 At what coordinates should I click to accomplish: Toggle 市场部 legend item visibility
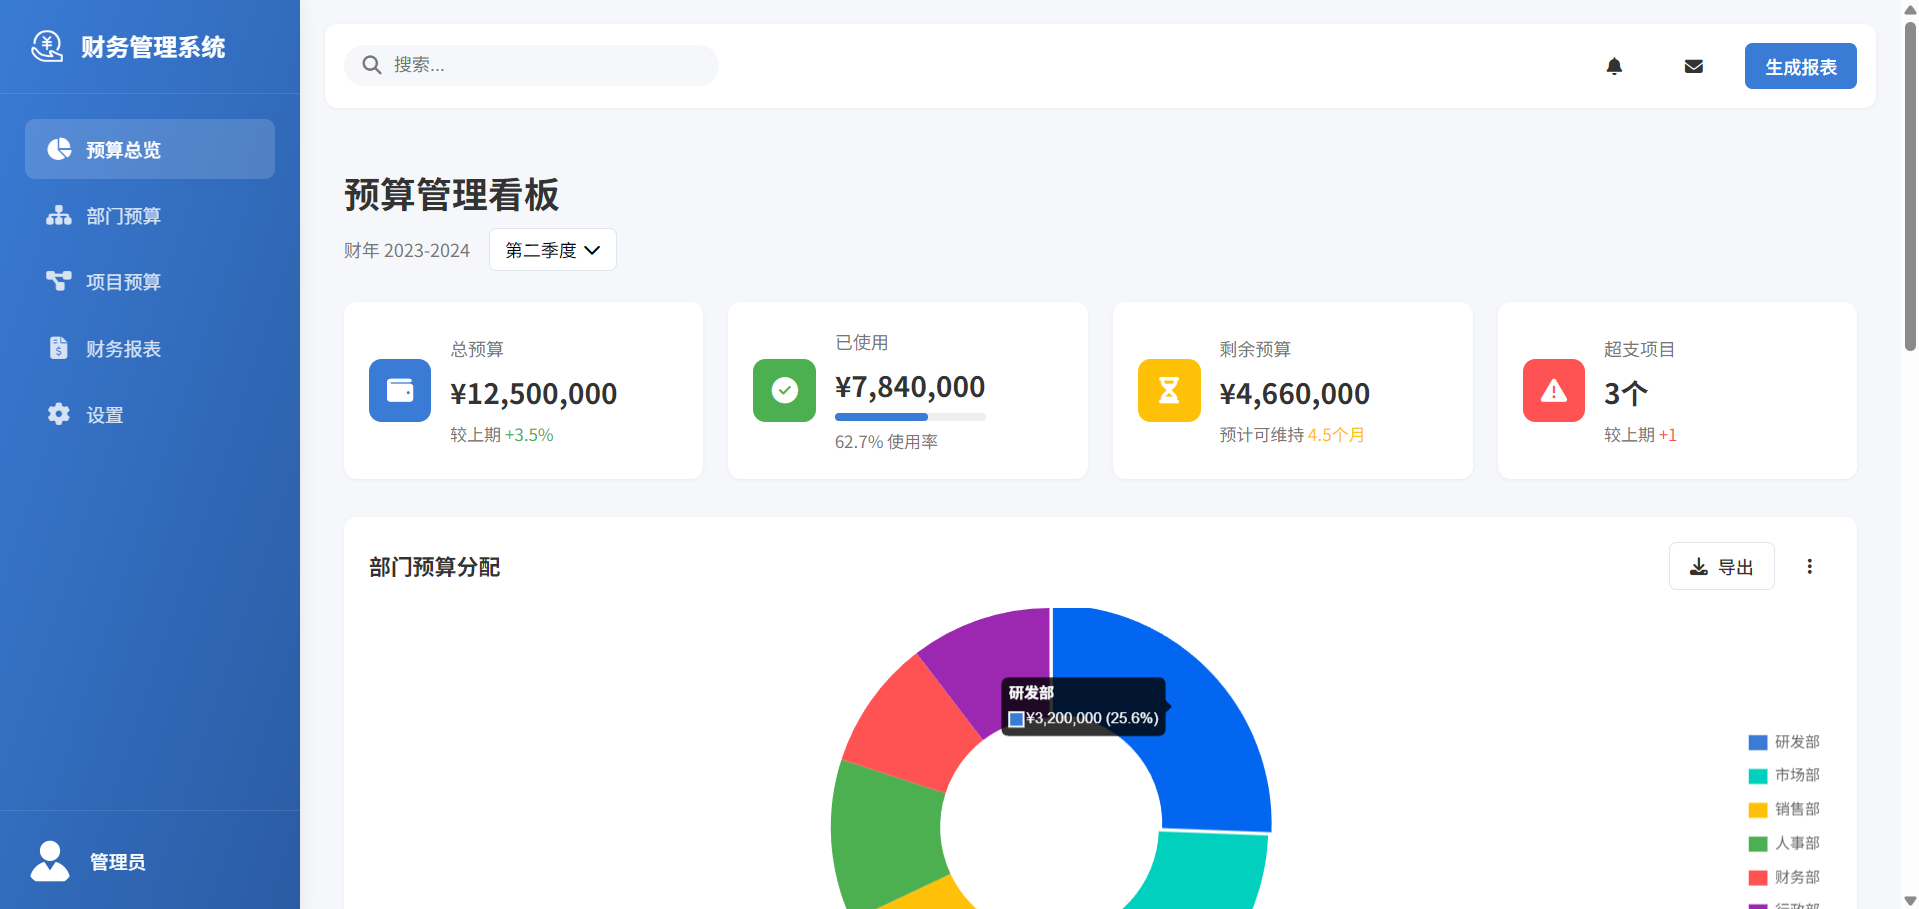pyautogui.click(x=1784, y=776)
